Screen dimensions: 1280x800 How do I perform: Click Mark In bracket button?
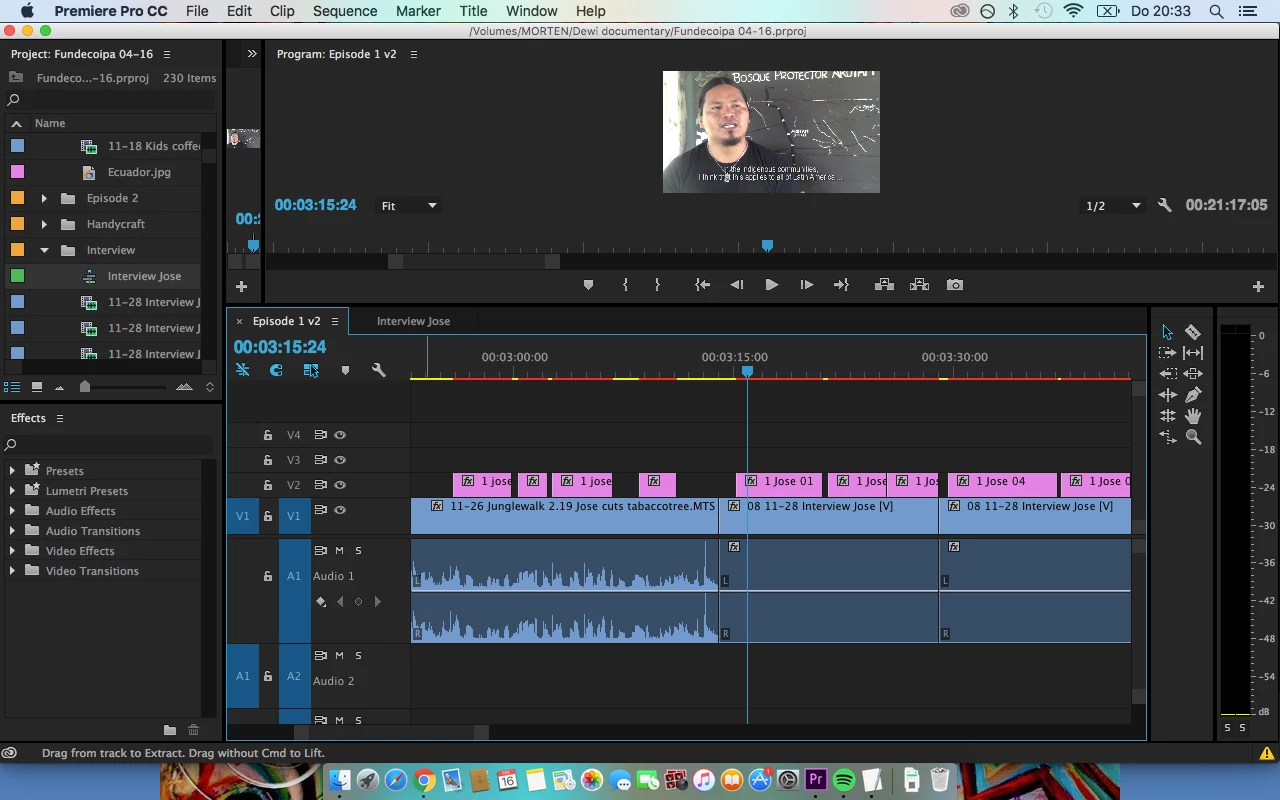coord(625,285)
